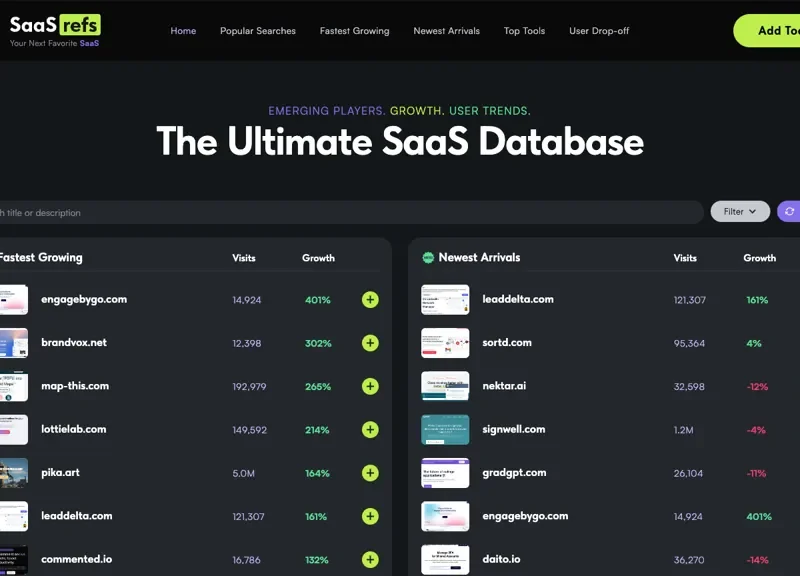This screenshot has width=800, height=576.
Task: Click the green Newest Arrivals badge icon
Action: [x=428, y=258]
